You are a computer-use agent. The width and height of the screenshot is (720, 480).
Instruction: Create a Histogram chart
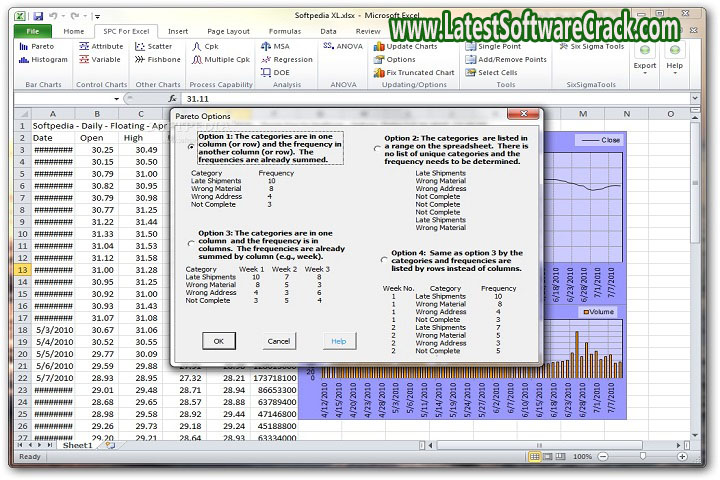coord(43,60)
